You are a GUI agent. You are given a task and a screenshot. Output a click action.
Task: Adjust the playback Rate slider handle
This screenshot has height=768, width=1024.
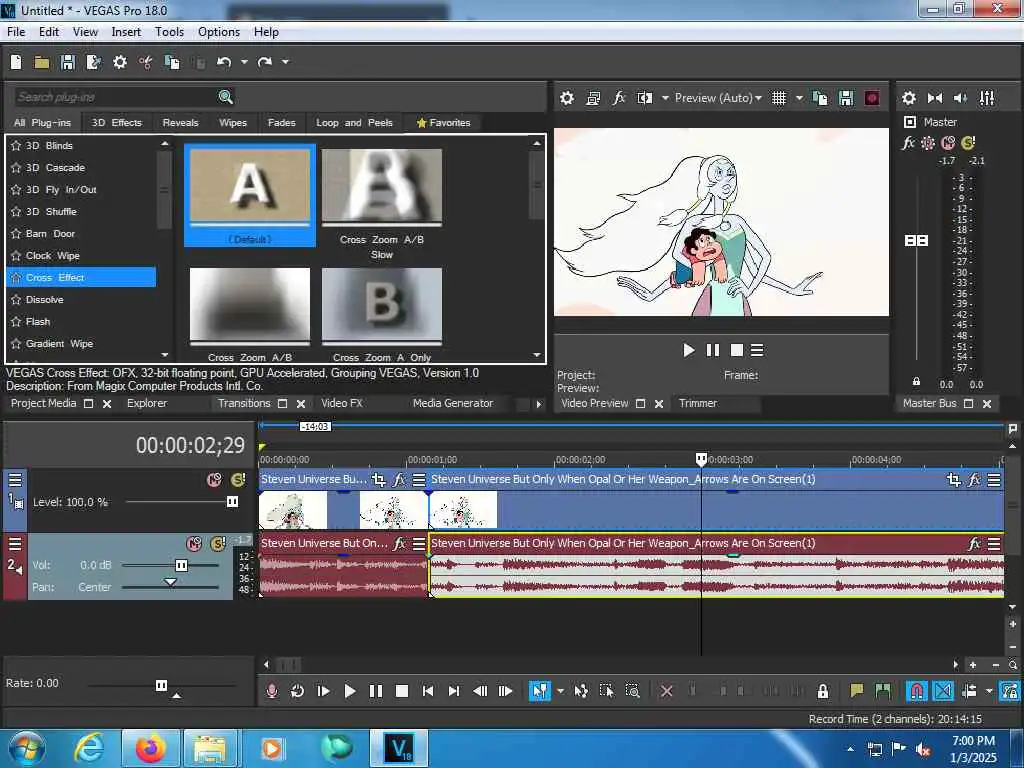161,685
